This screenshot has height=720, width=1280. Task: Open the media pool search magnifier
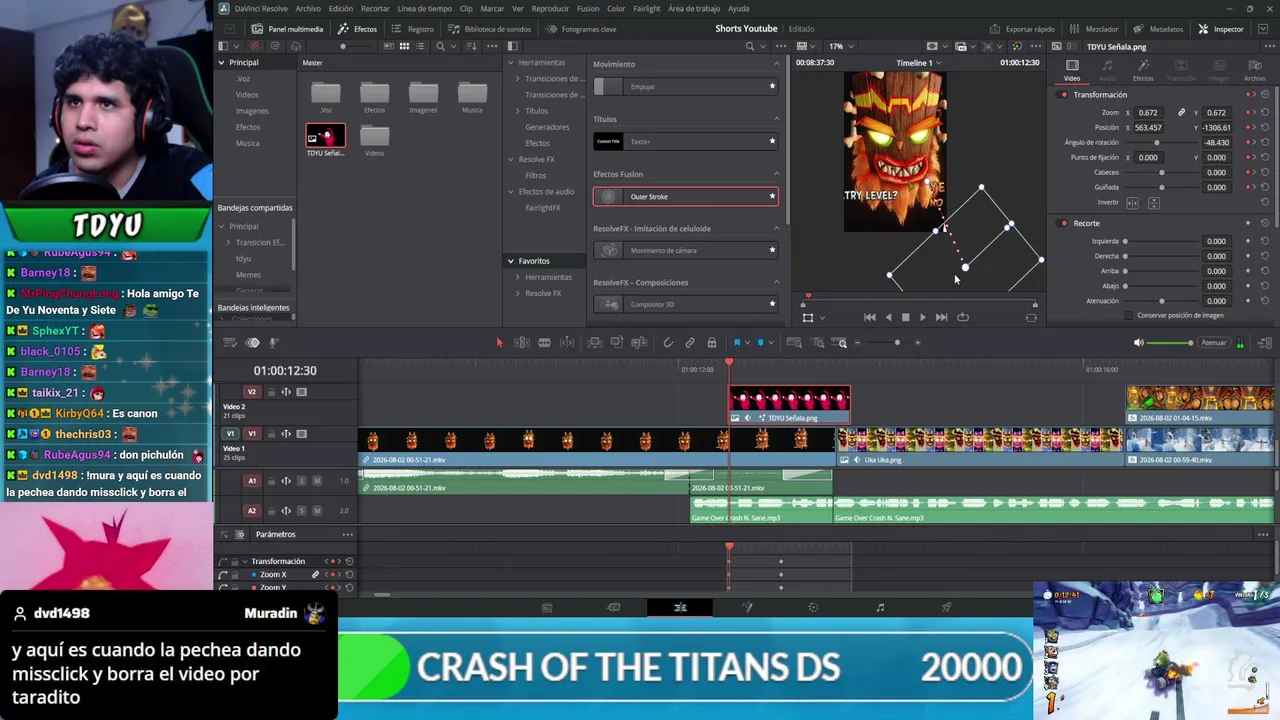pos(440,46)
